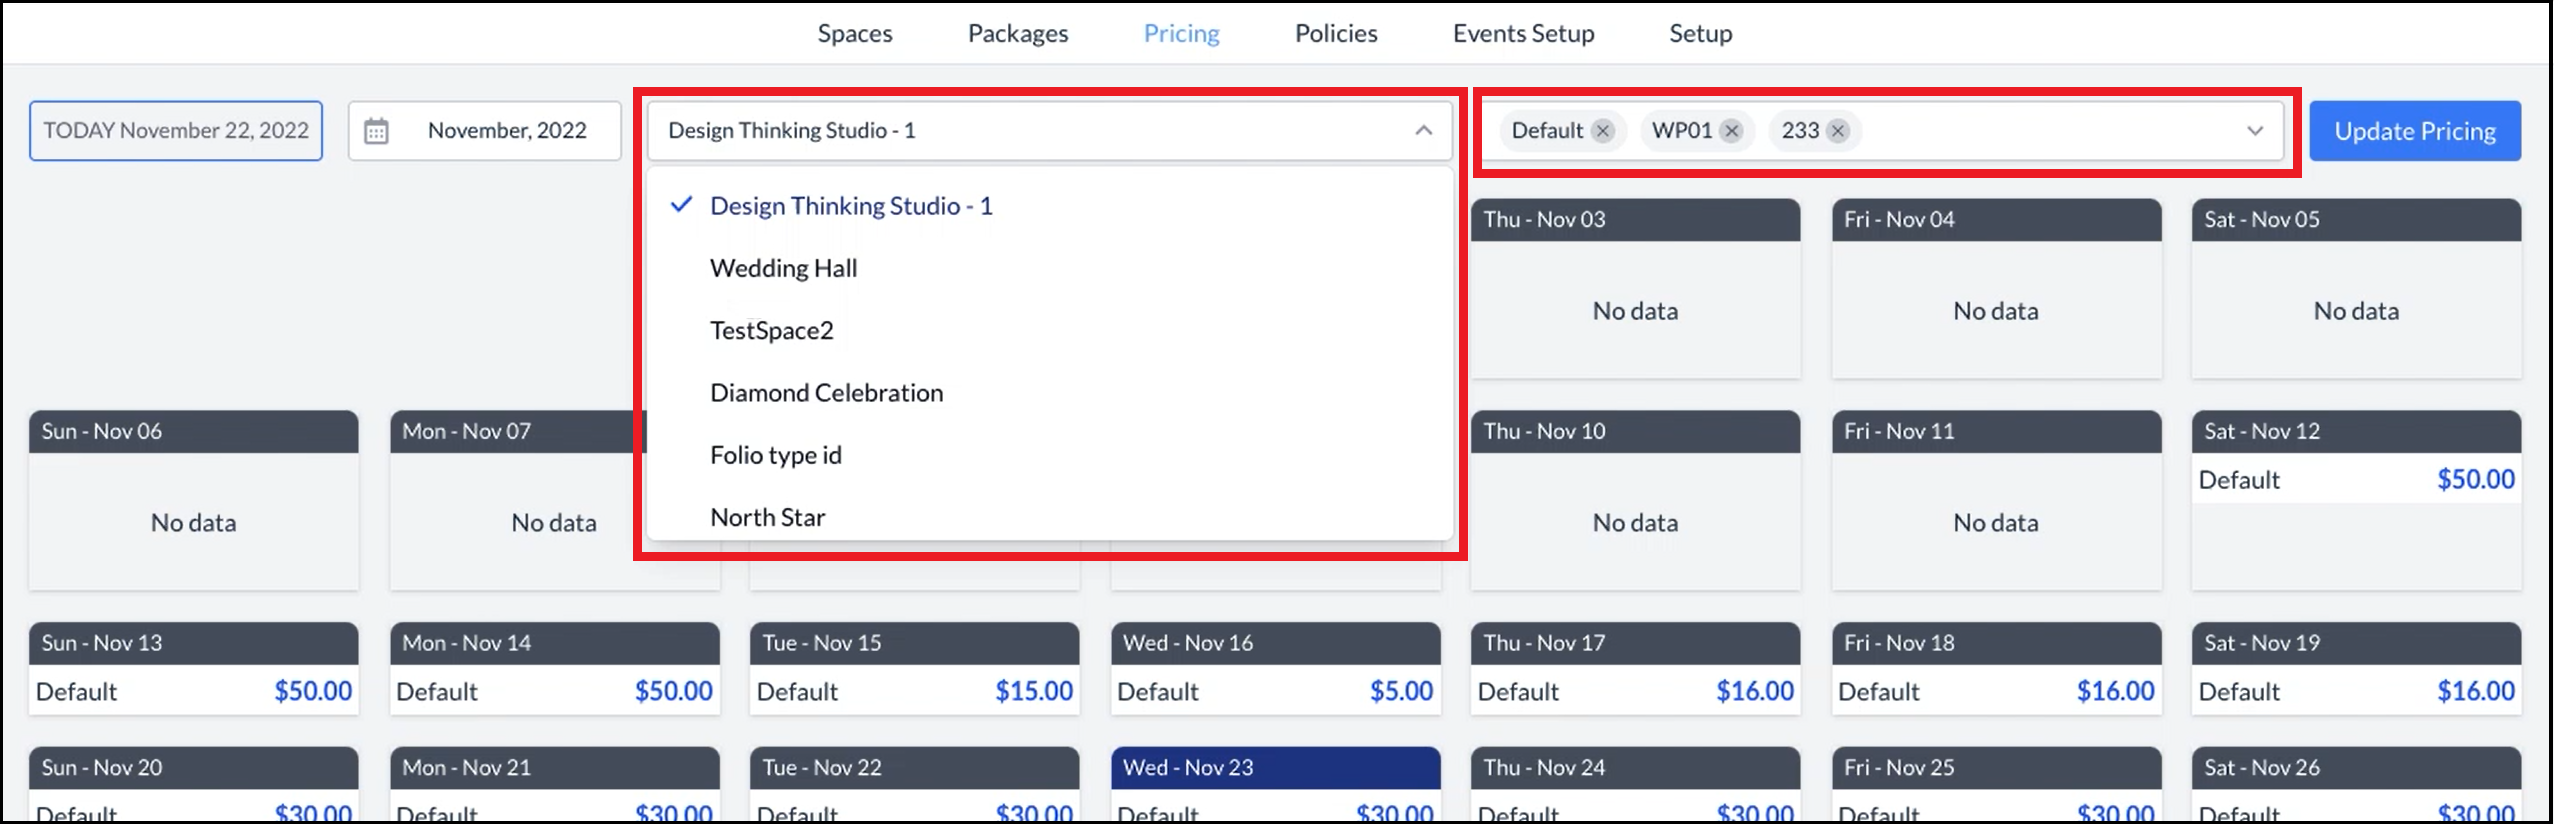The height and width of the screenshot is (824, 2554).
Task: Go to the Policies tab
Action: pyautogui.click(x=1335, y=33)
